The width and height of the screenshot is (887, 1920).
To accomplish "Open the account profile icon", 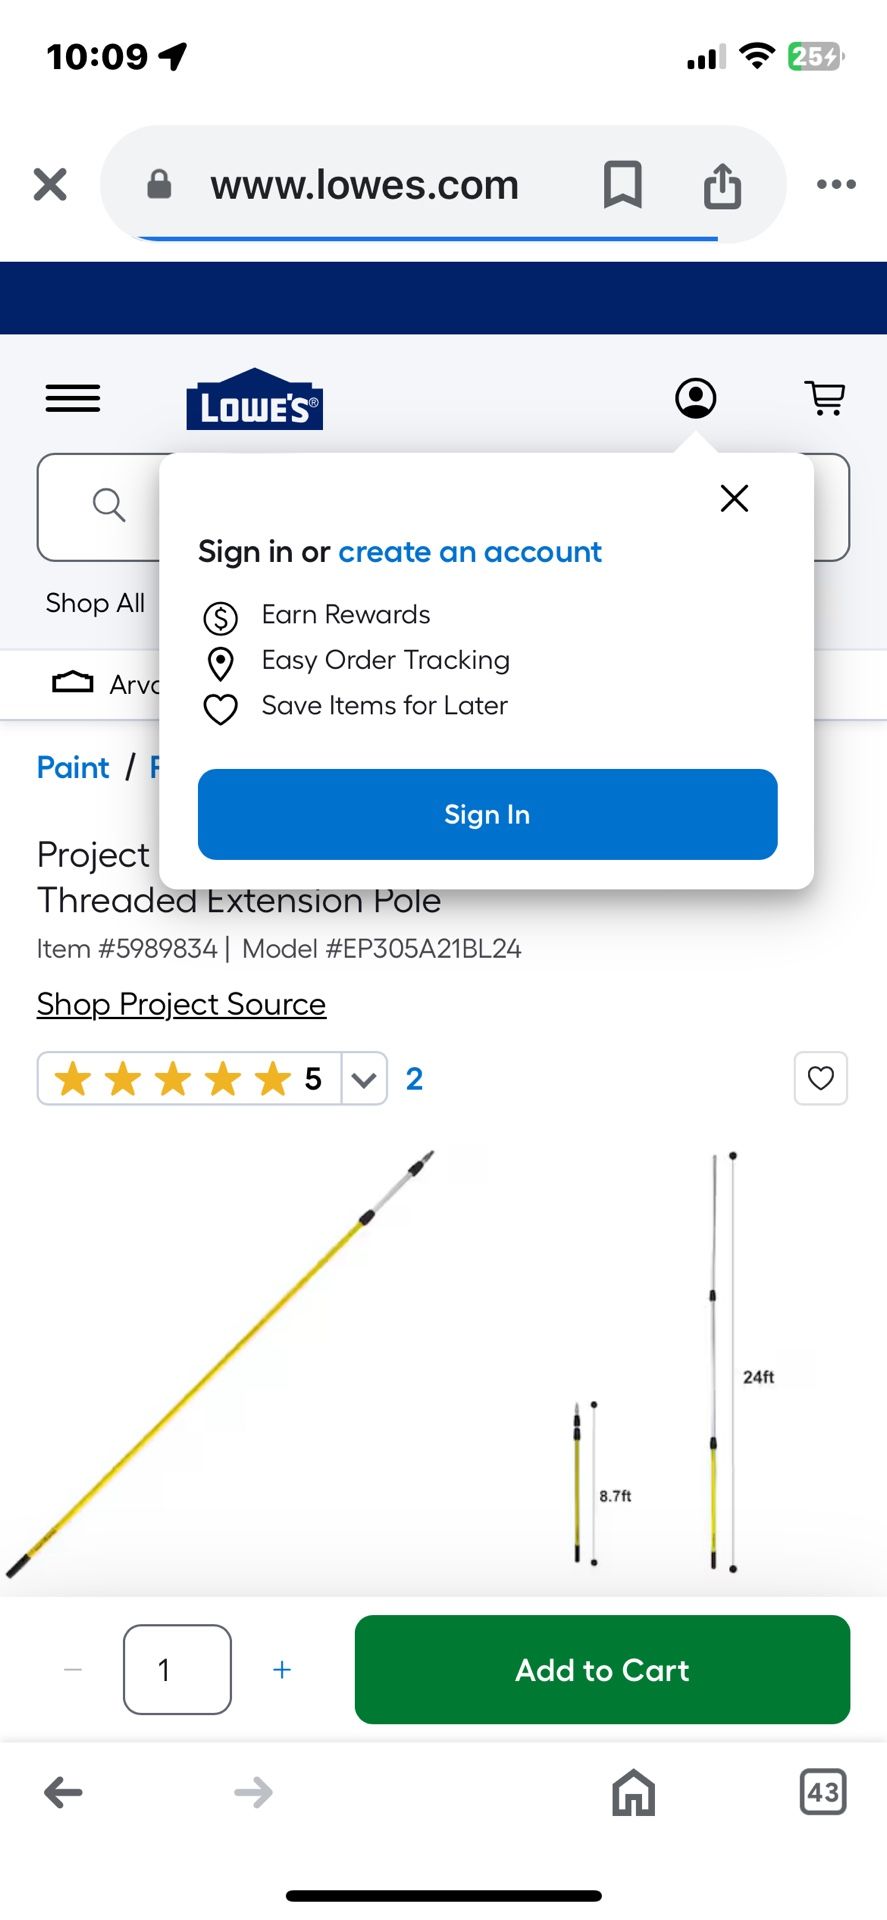I will 696,398.
